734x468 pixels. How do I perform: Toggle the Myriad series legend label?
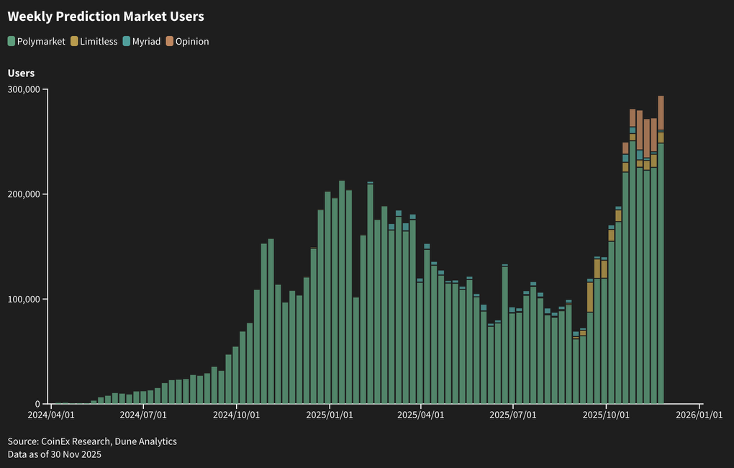(146, 41)
